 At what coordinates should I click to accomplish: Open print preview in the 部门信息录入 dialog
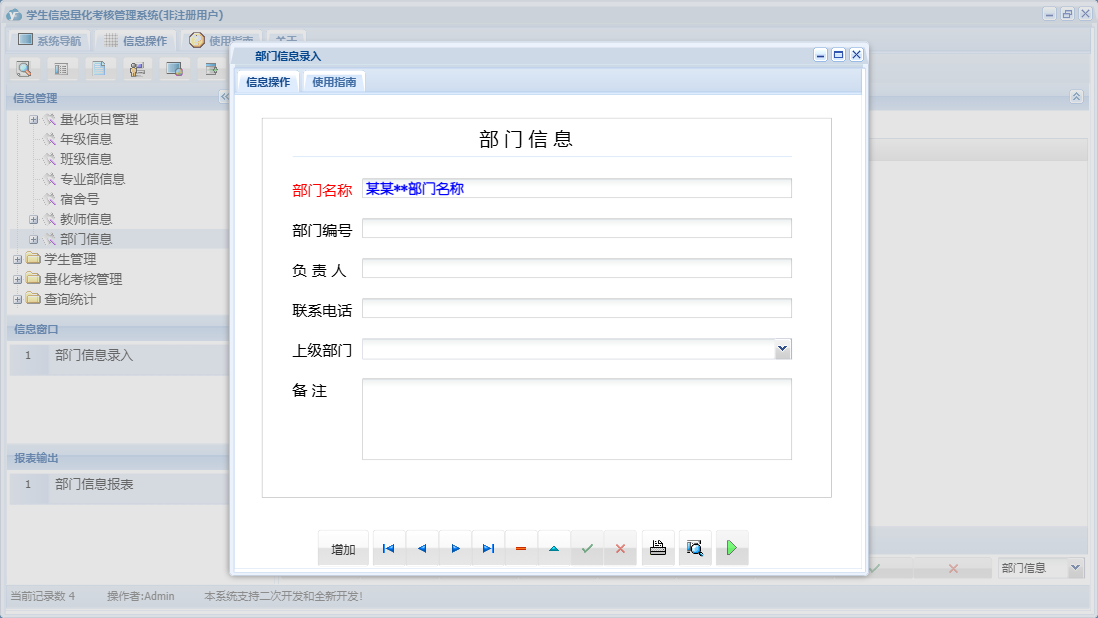coord(695,547)
